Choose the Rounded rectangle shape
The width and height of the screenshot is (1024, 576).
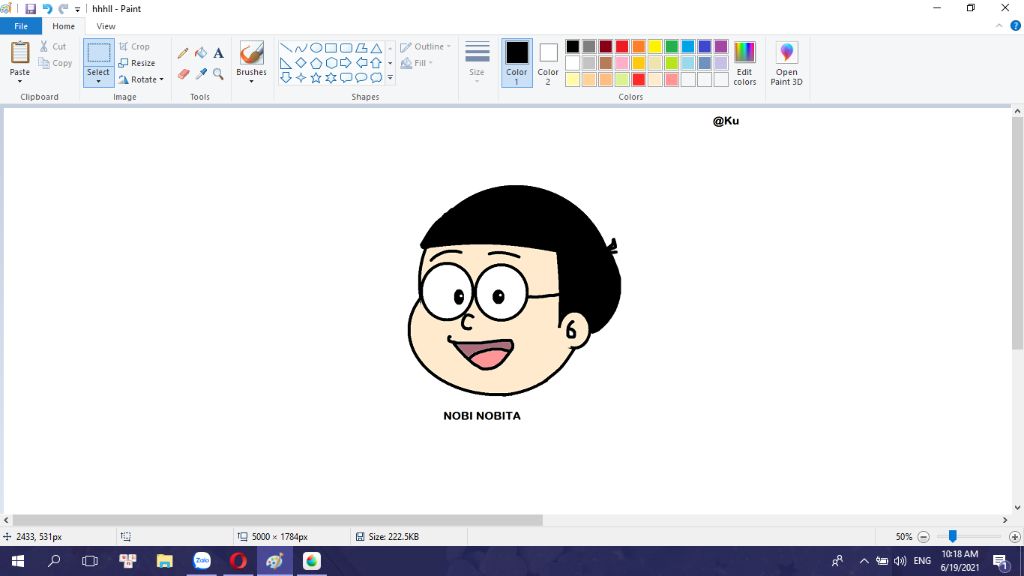point(346,48)
